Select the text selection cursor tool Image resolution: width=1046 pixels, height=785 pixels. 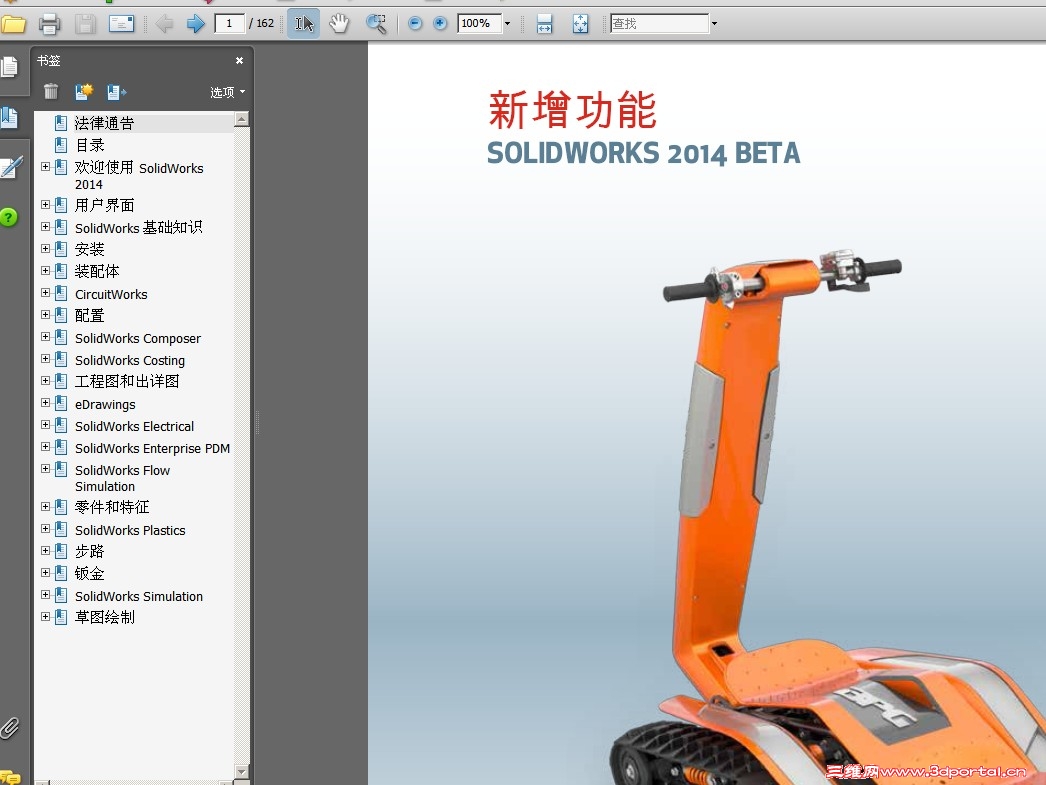(304, 24)
